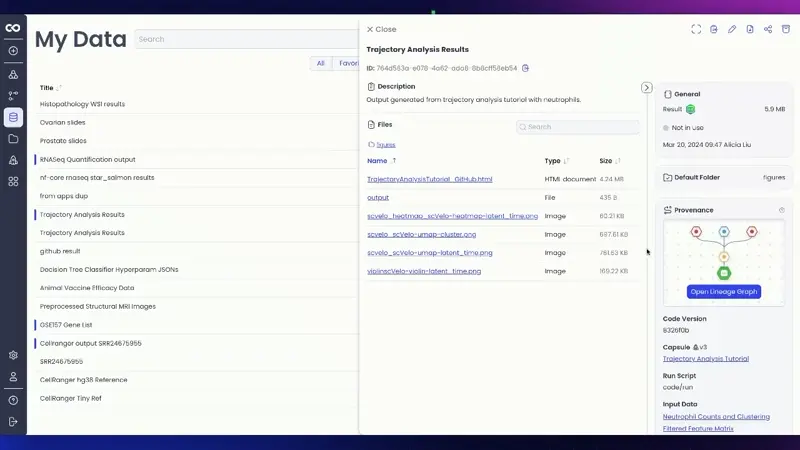Expand details panel to full screen
This screenshot has width=800, height=450.
696,29
